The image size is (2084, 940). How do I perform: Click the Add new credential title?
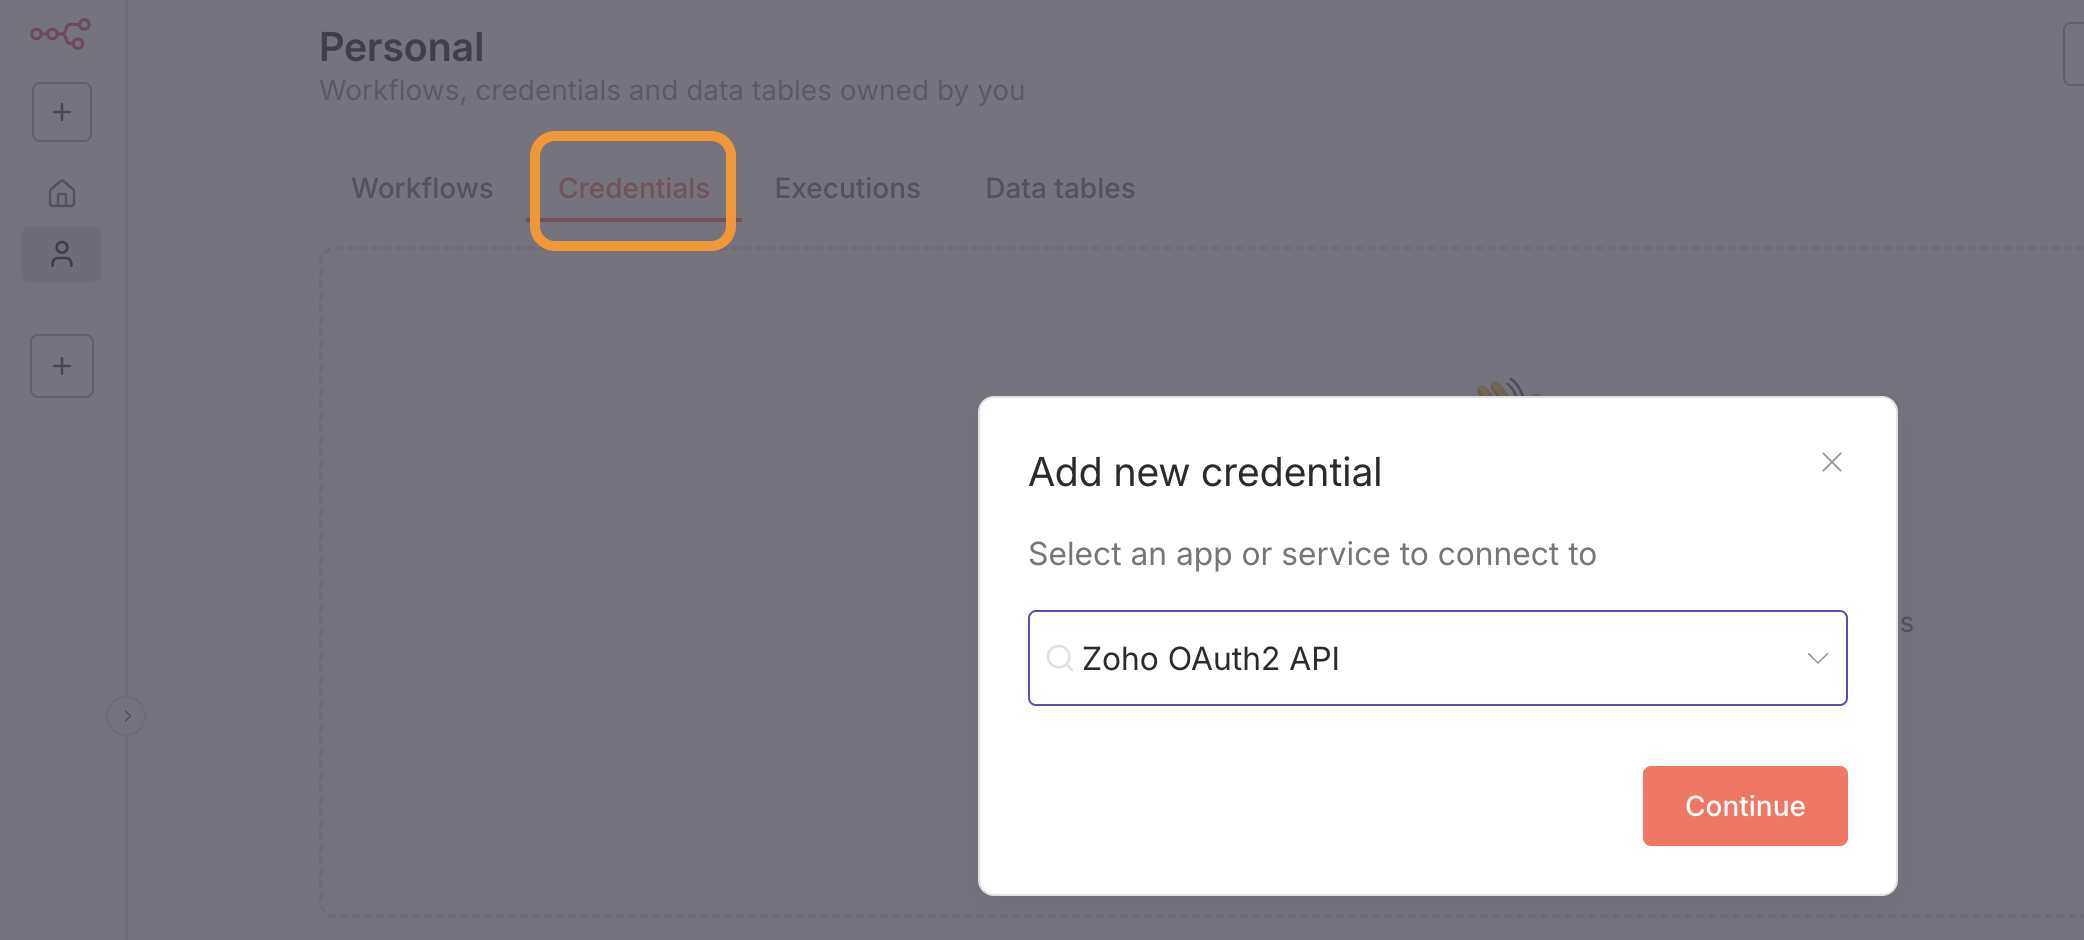tap(1205, 472)
